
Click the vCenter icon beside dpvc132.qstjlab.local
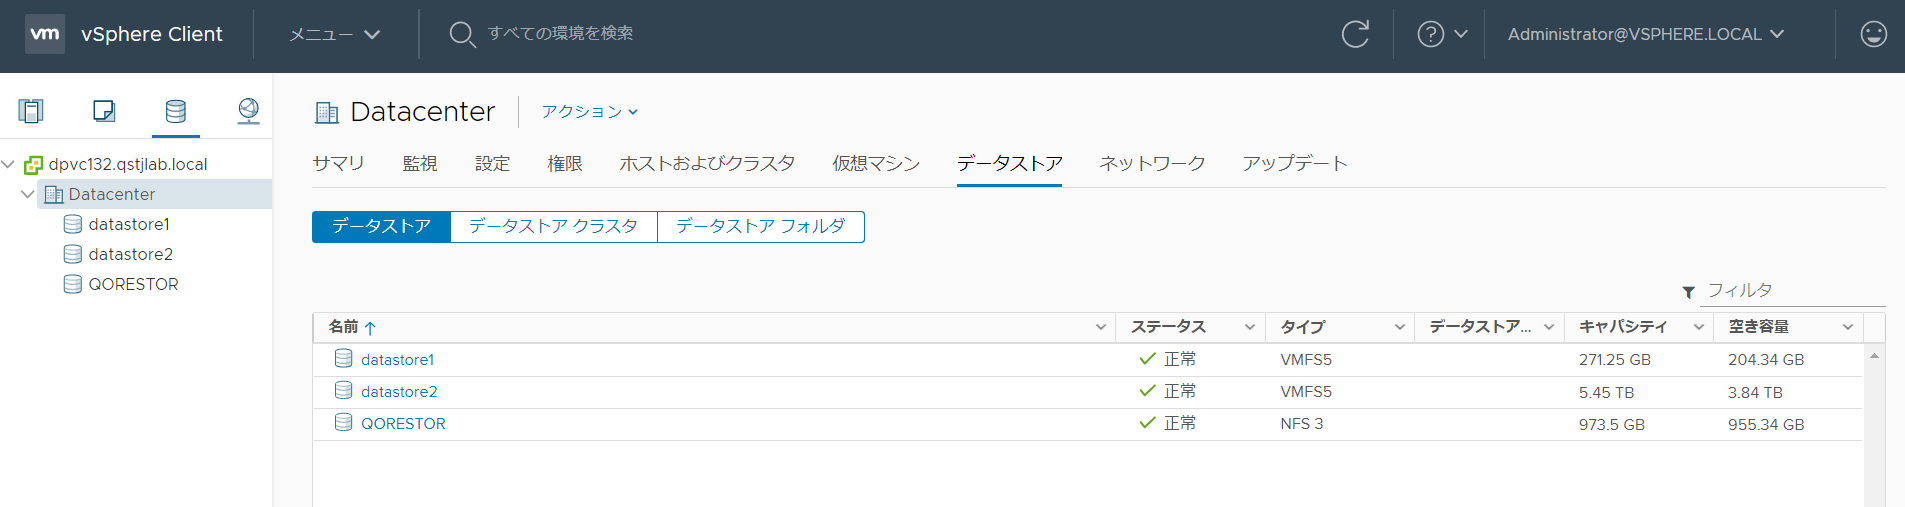tap(34, 164)
